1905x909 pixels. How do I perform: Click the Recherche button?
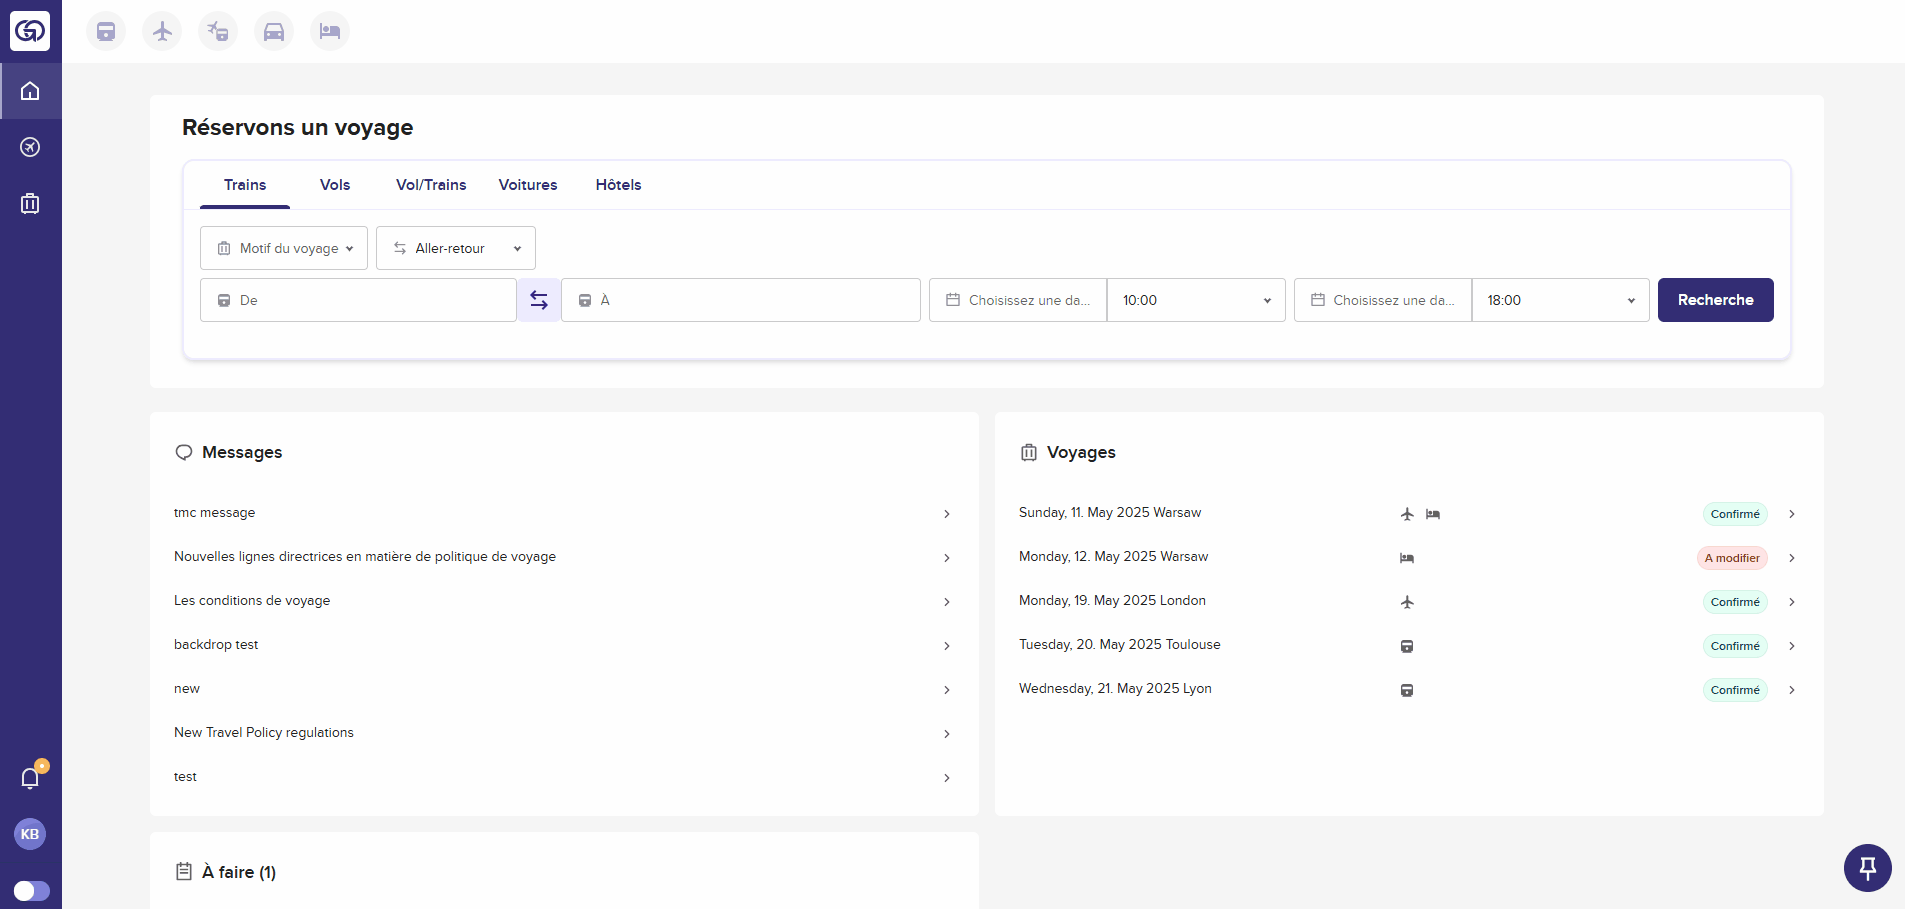tap(1715, 300)
